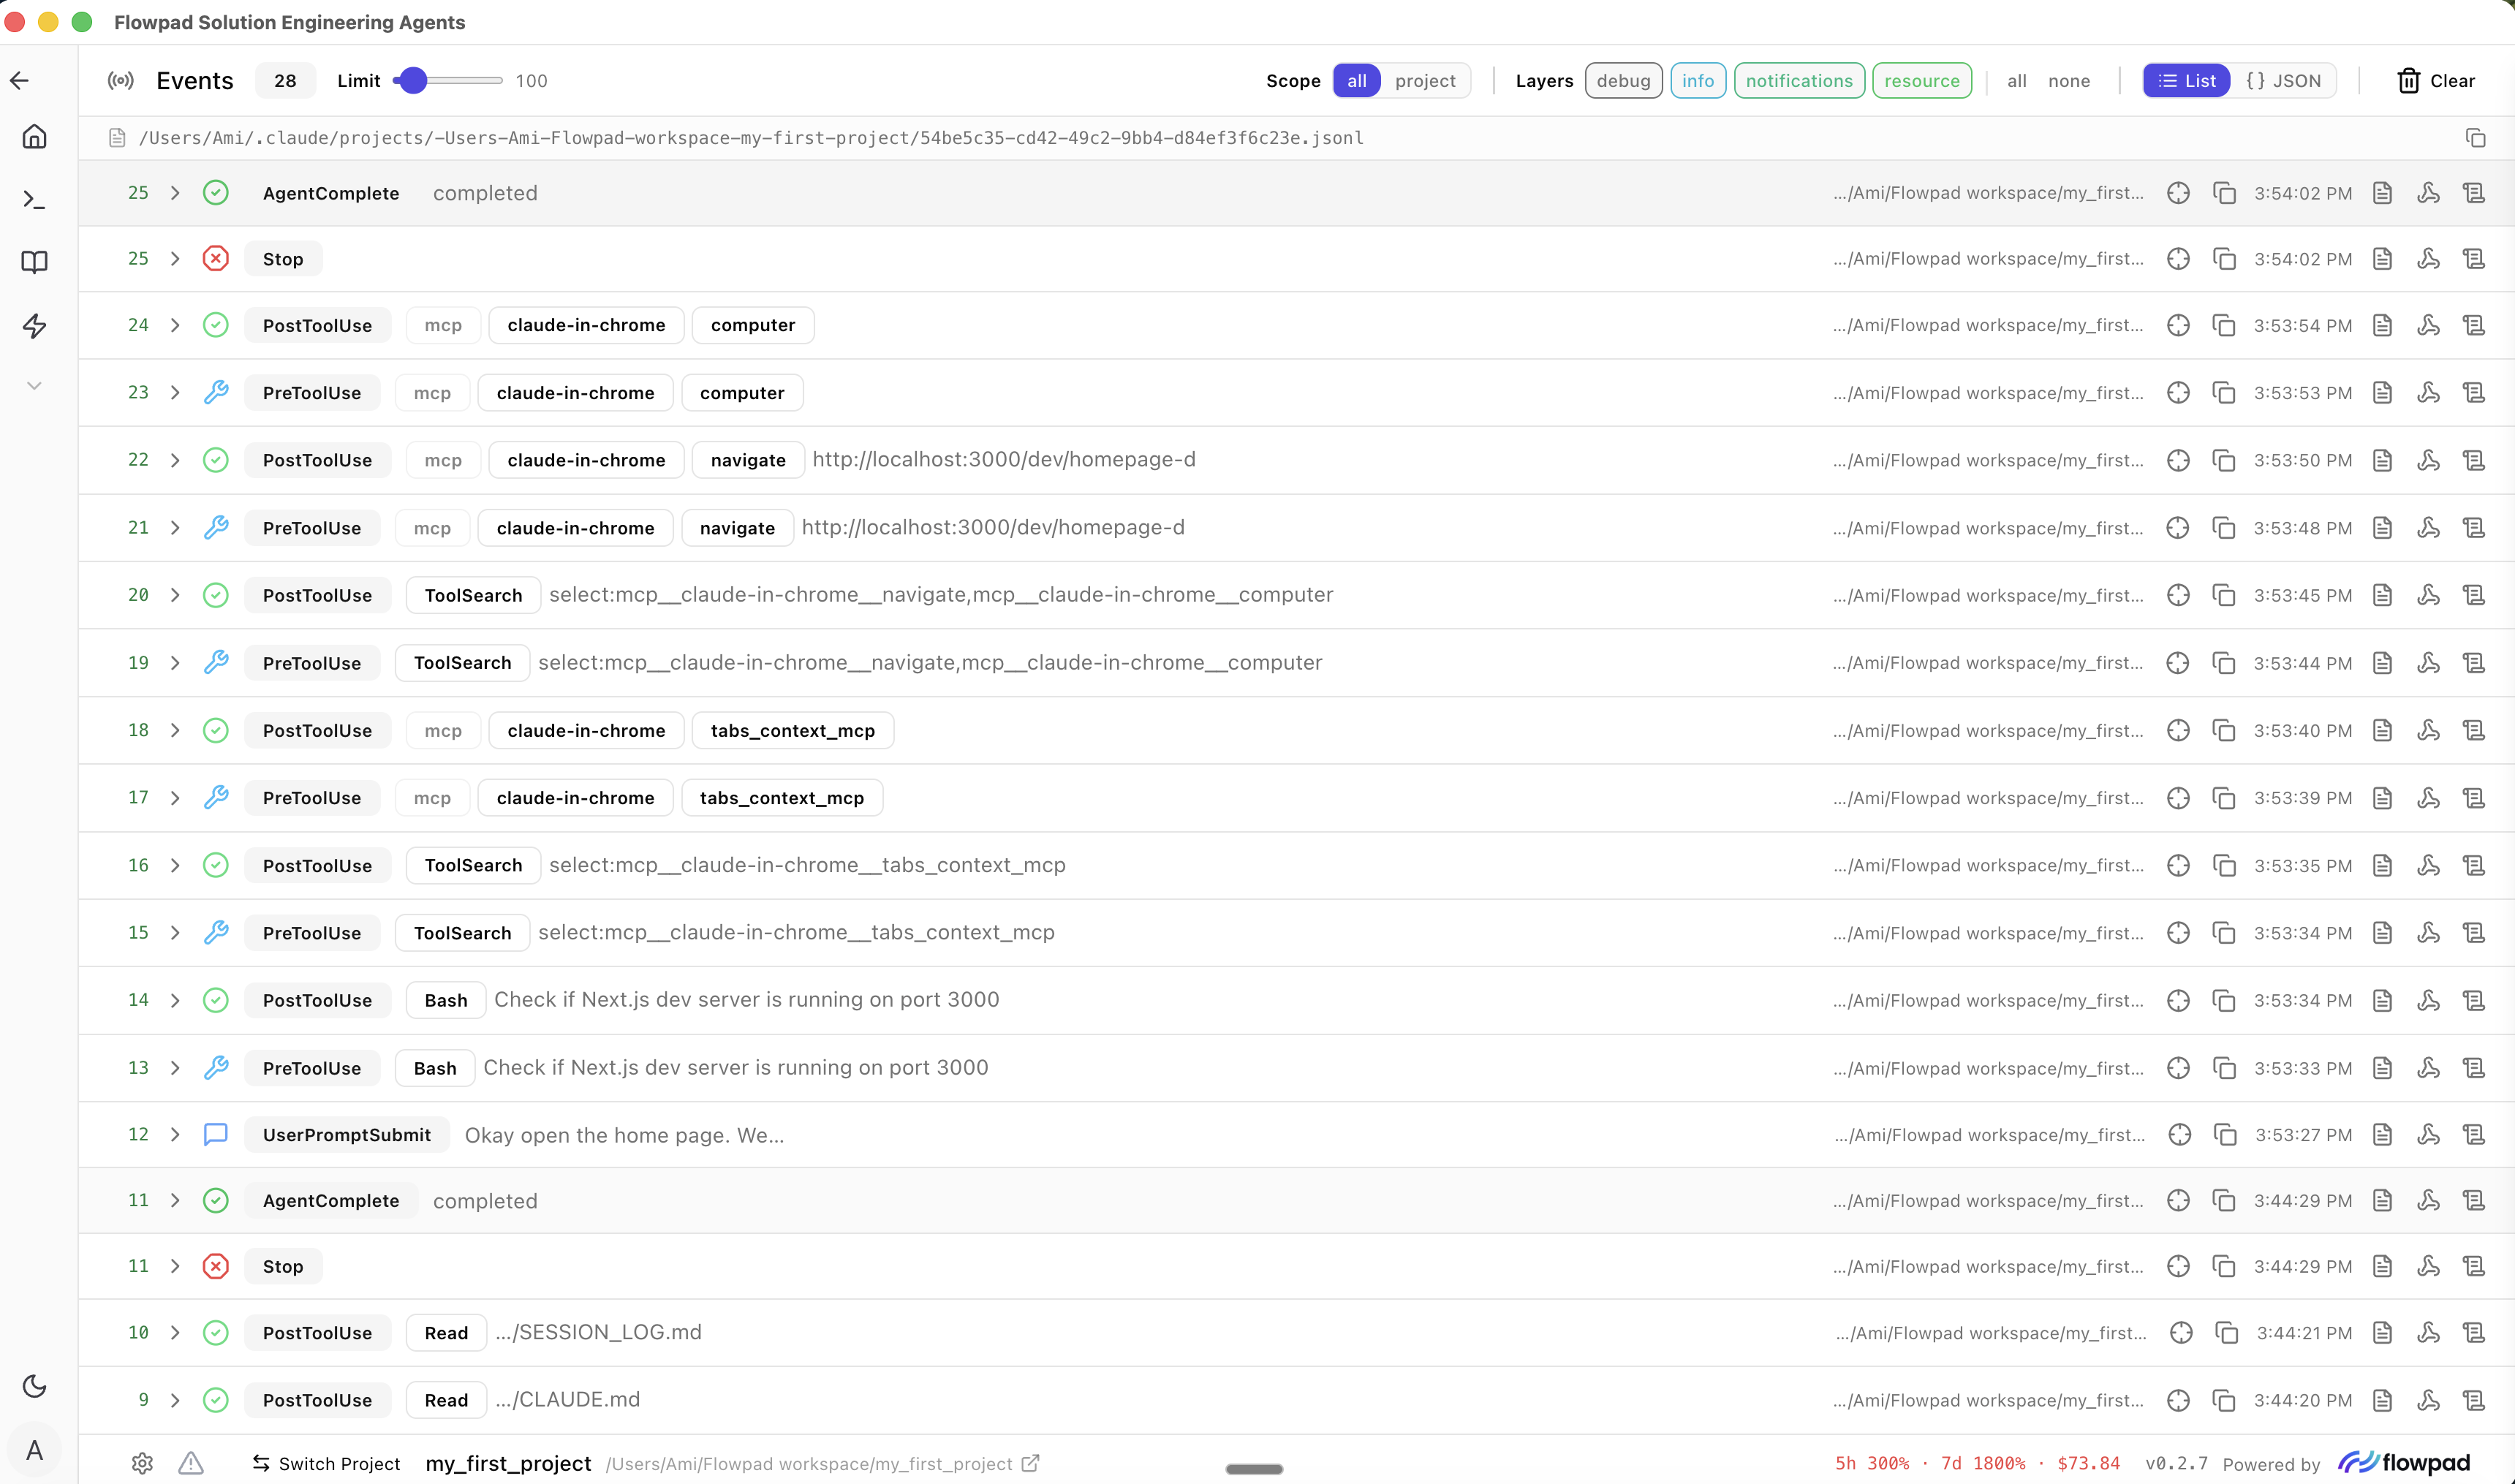Click the lightning bolt sidebar icon
Viewport: 2515px width, 1484px height.
pyautogui.click(x=34, y=325)
